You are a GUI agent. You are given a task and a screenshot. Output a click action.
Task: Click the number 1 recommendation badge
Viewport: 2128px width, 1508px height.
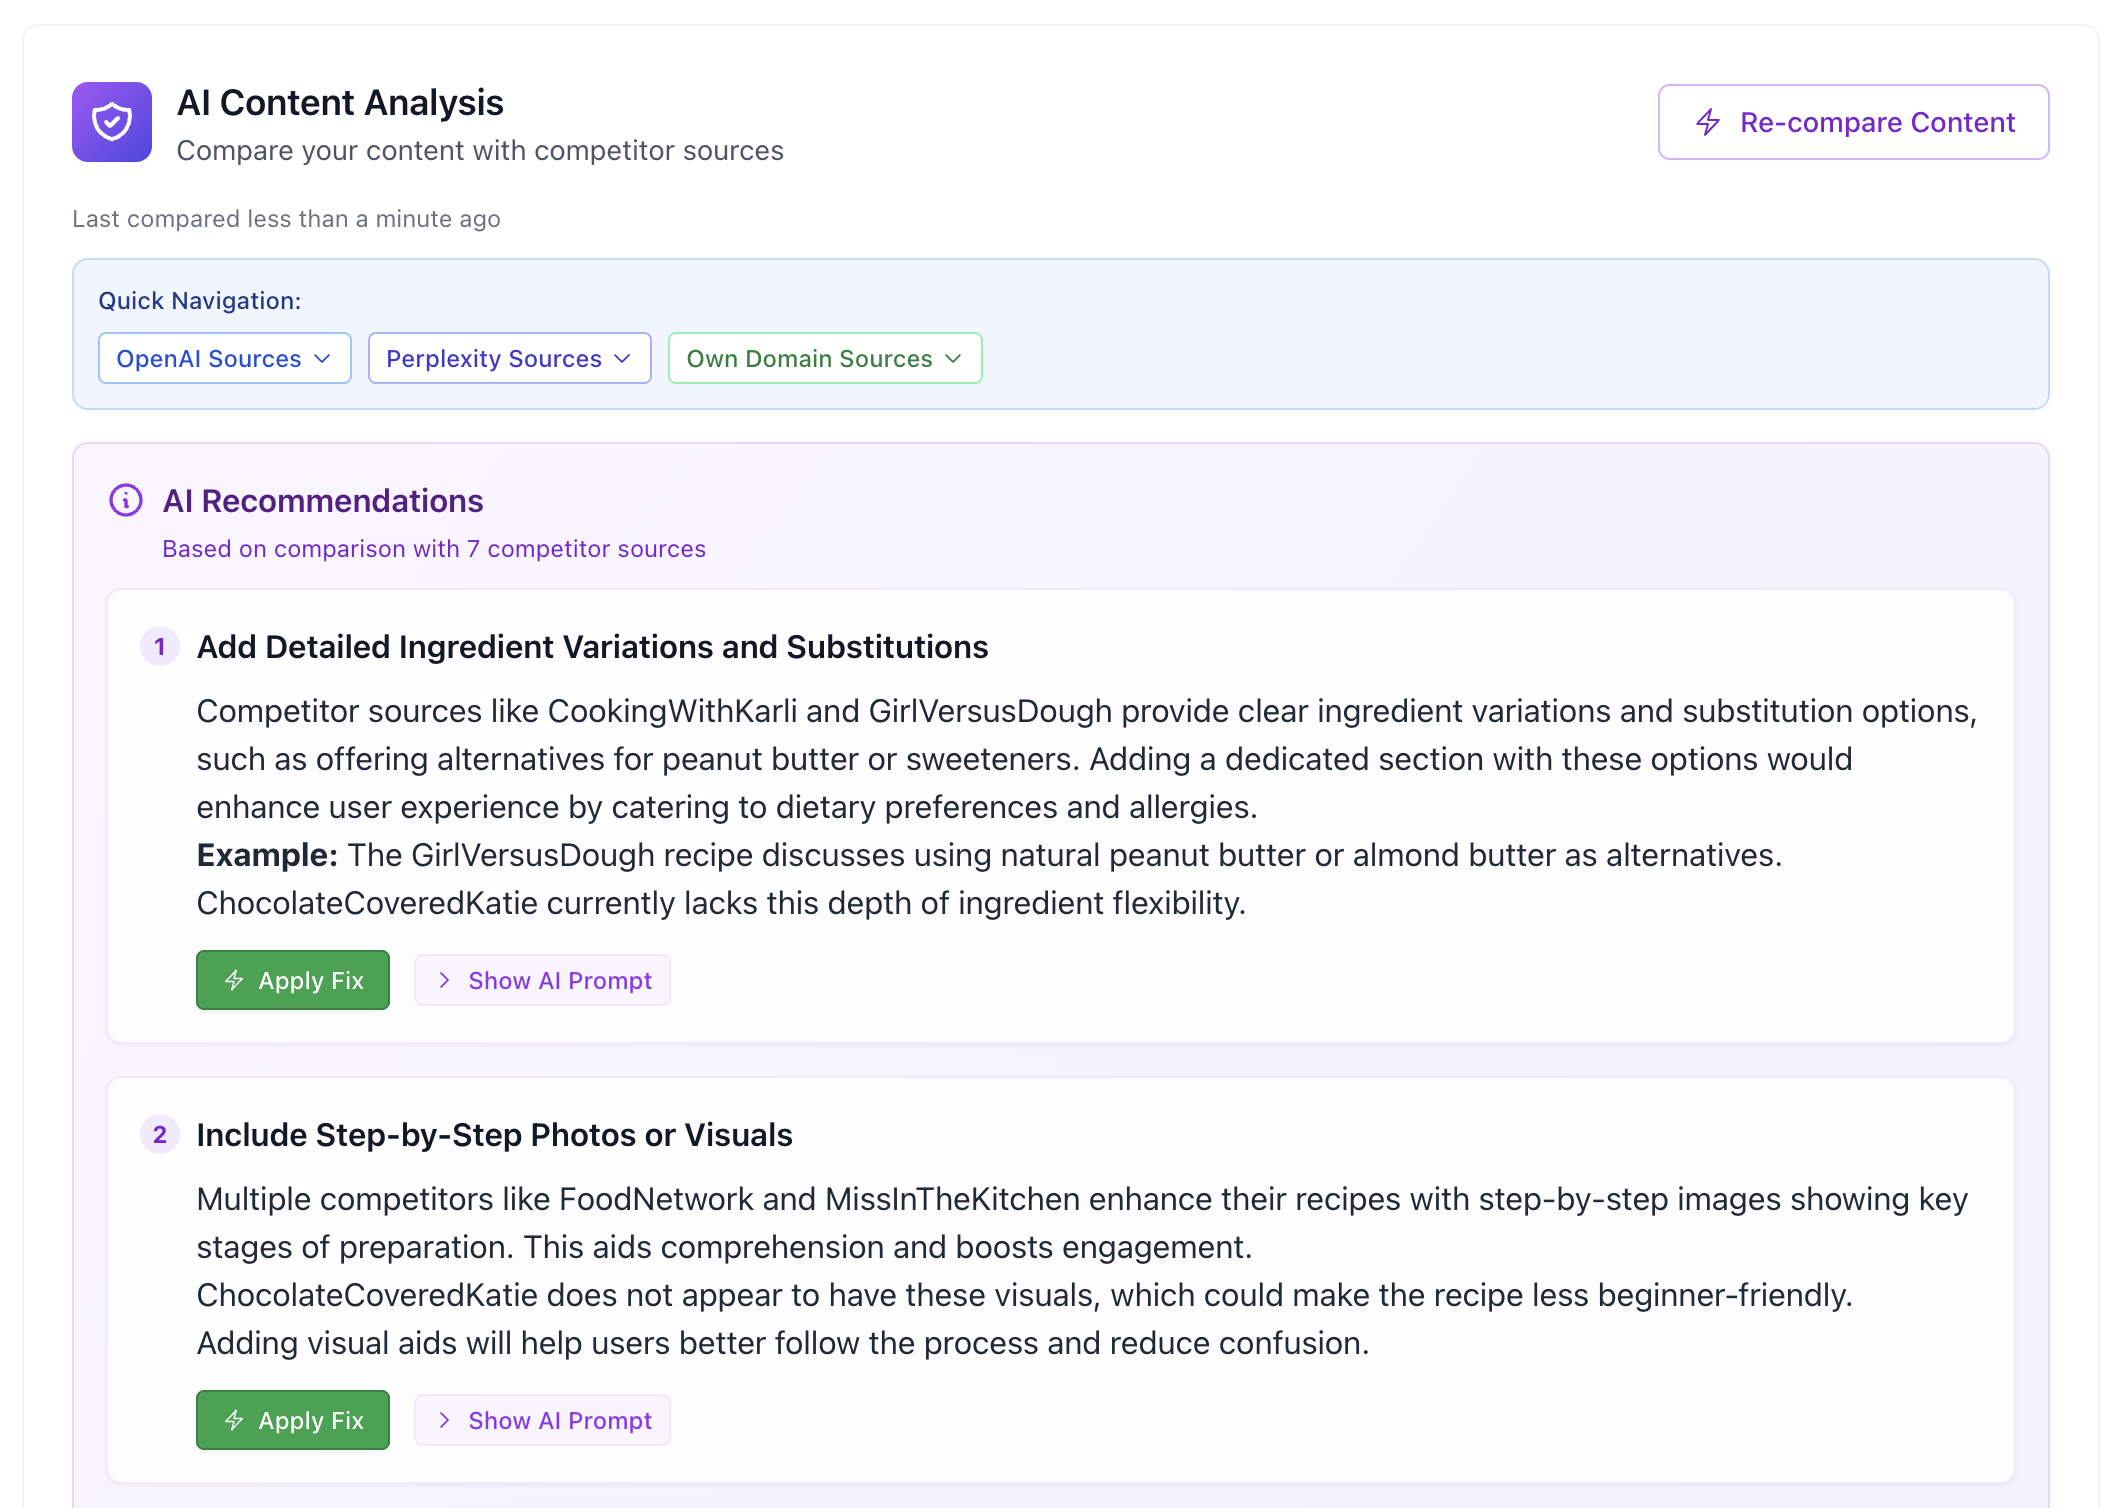tap(160, 647)
